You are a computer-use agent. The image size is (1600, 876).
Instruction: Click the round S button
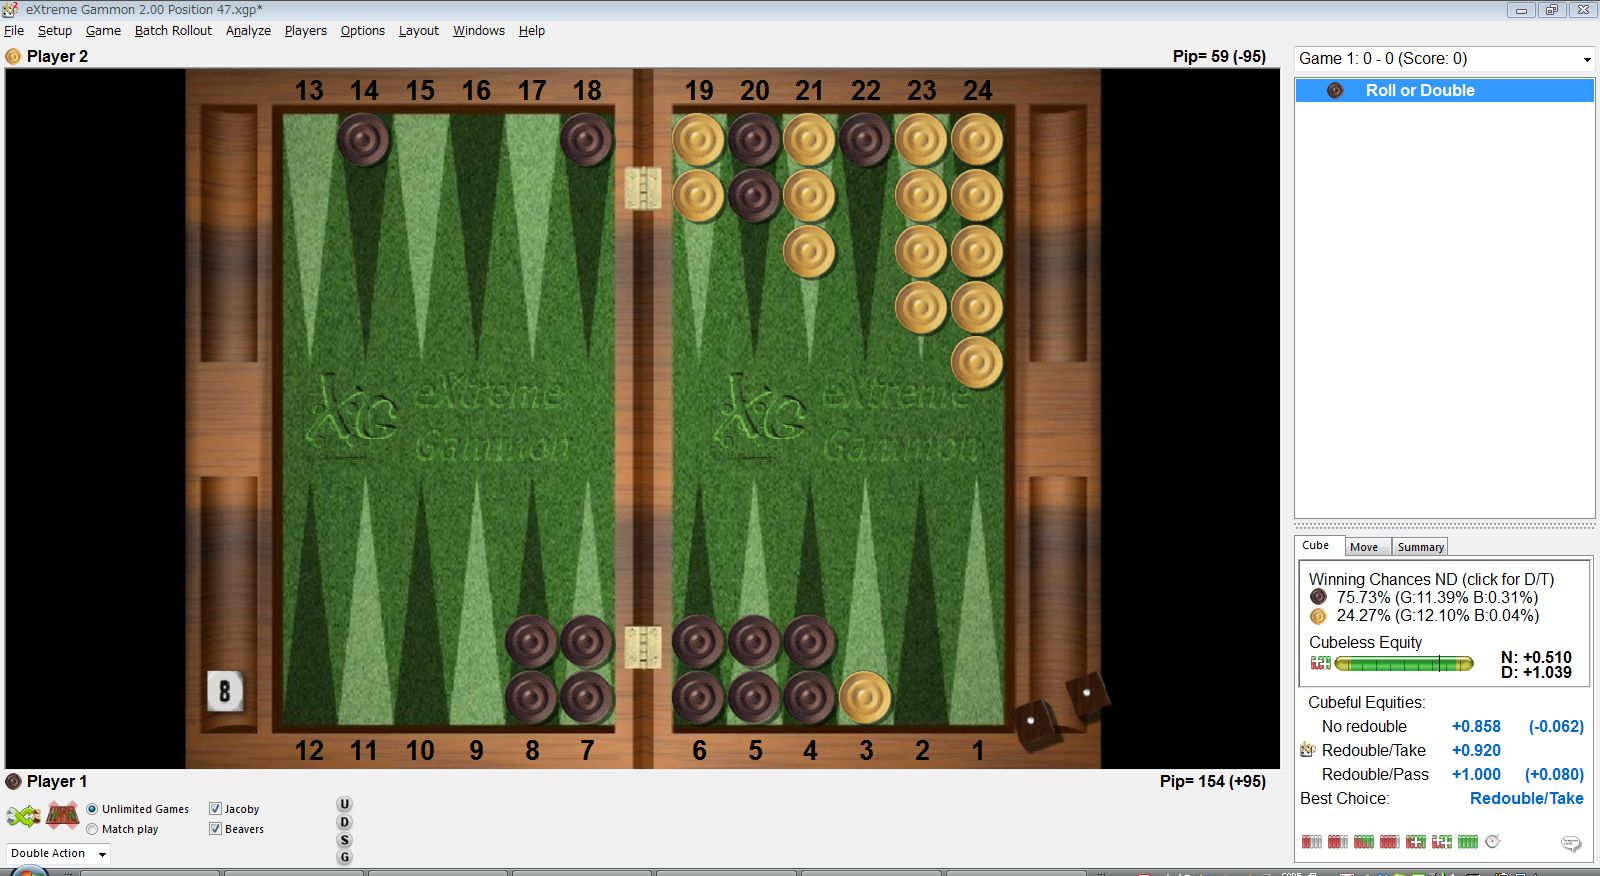point(345,840)
